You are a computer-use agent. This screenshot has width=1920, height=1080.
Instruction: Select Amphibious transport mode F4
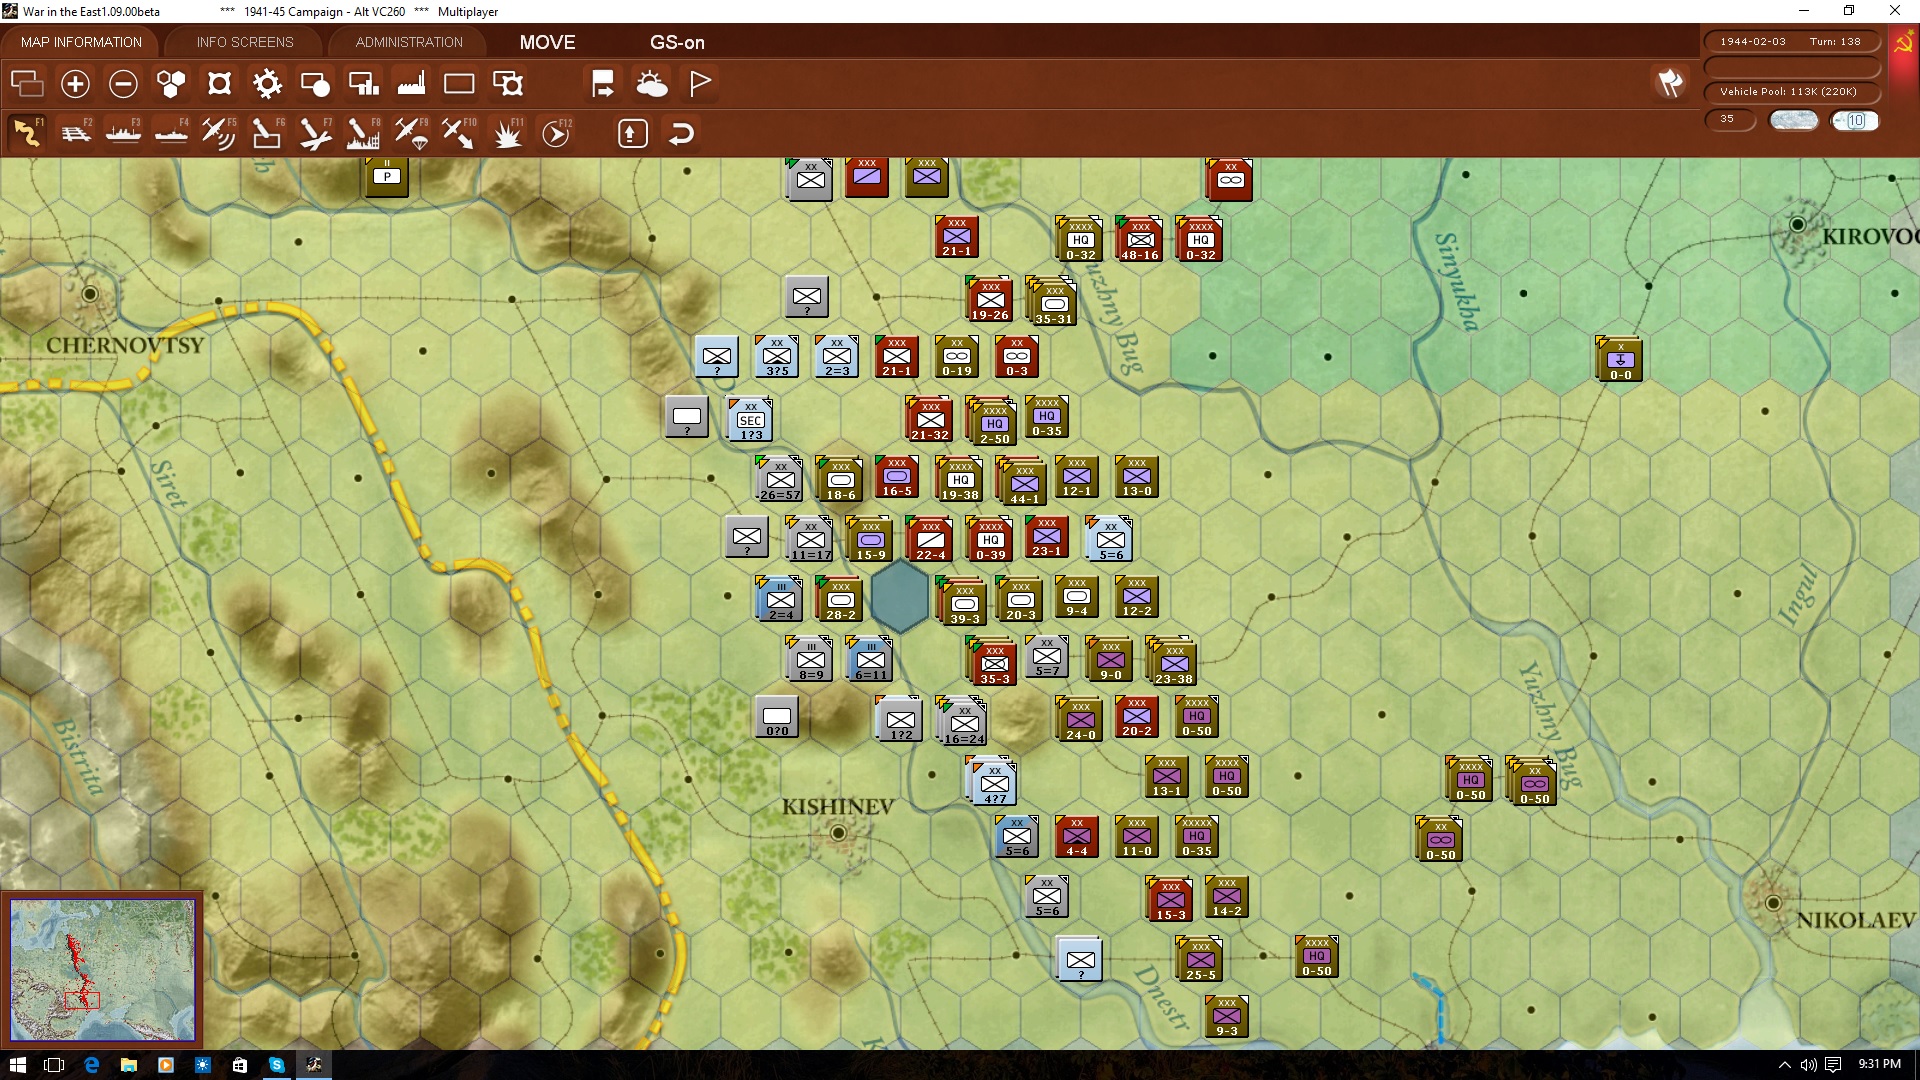click(x=172, y=133)
